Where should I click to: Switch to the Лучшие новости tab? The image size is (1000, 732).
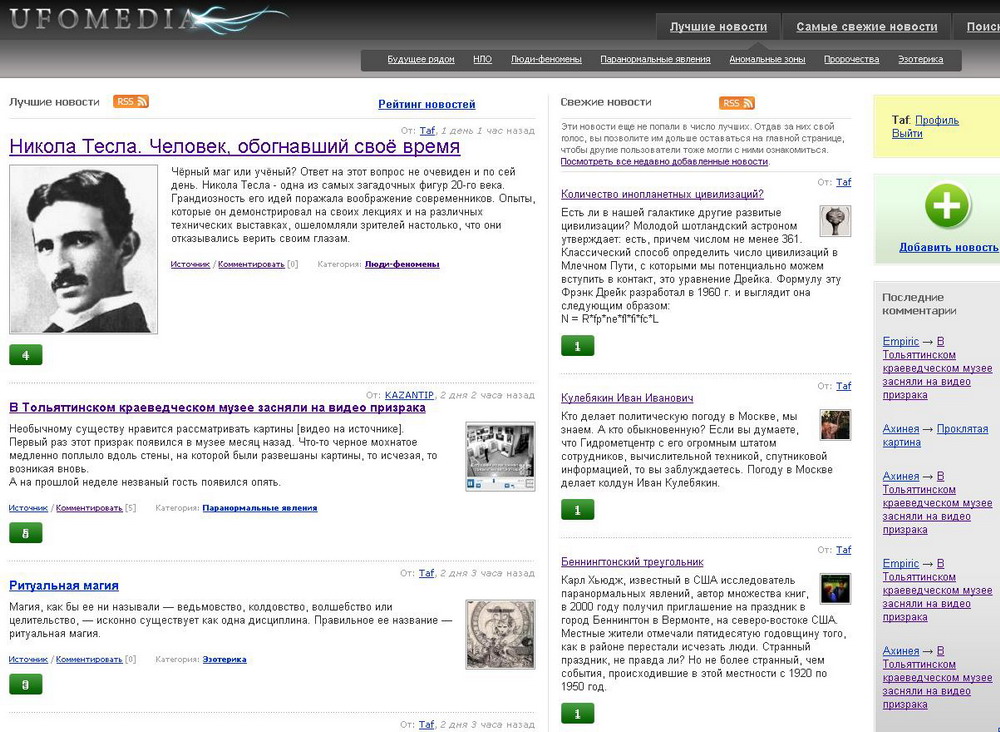point(718,27)
